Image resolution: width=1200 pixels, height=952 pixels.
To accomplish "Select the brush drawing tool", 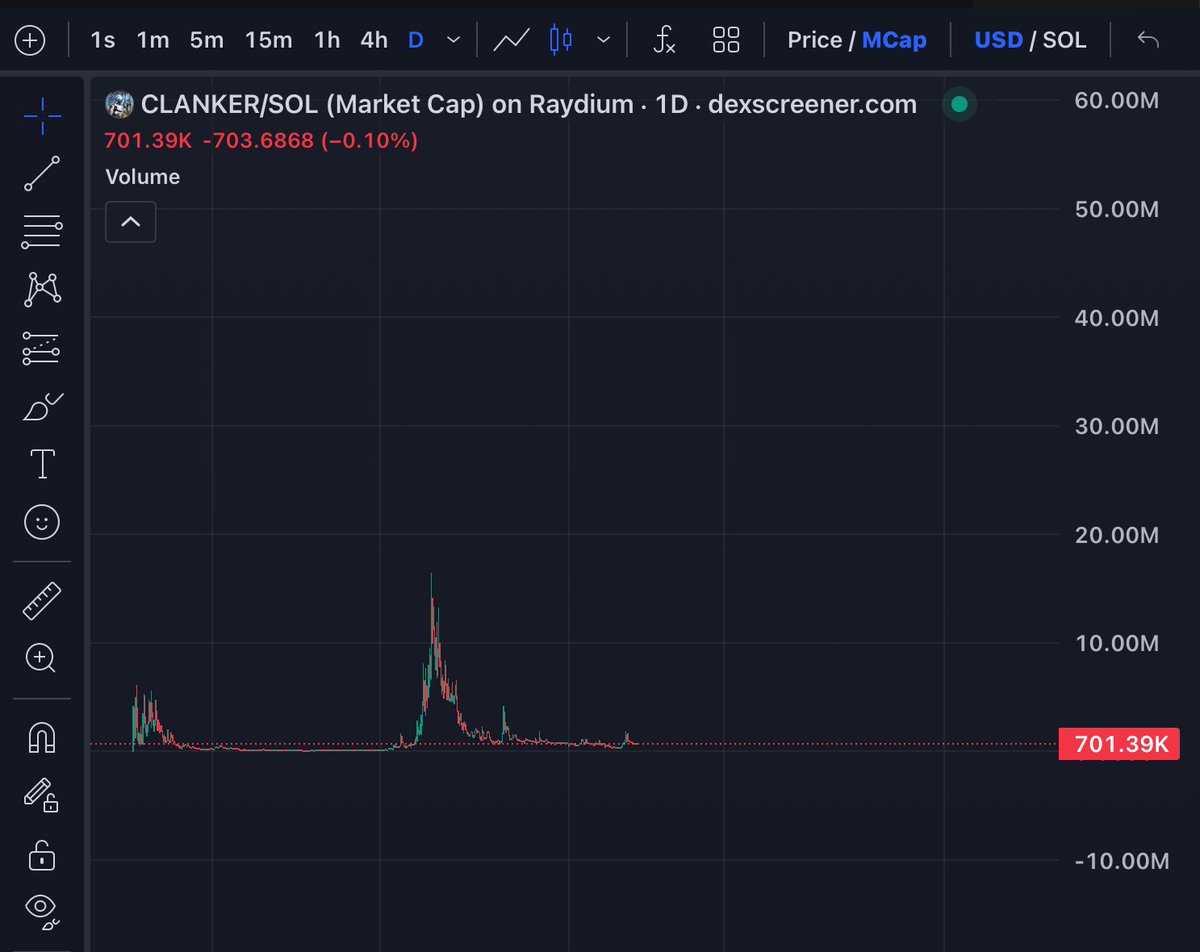I will click(x=42, y=407).
